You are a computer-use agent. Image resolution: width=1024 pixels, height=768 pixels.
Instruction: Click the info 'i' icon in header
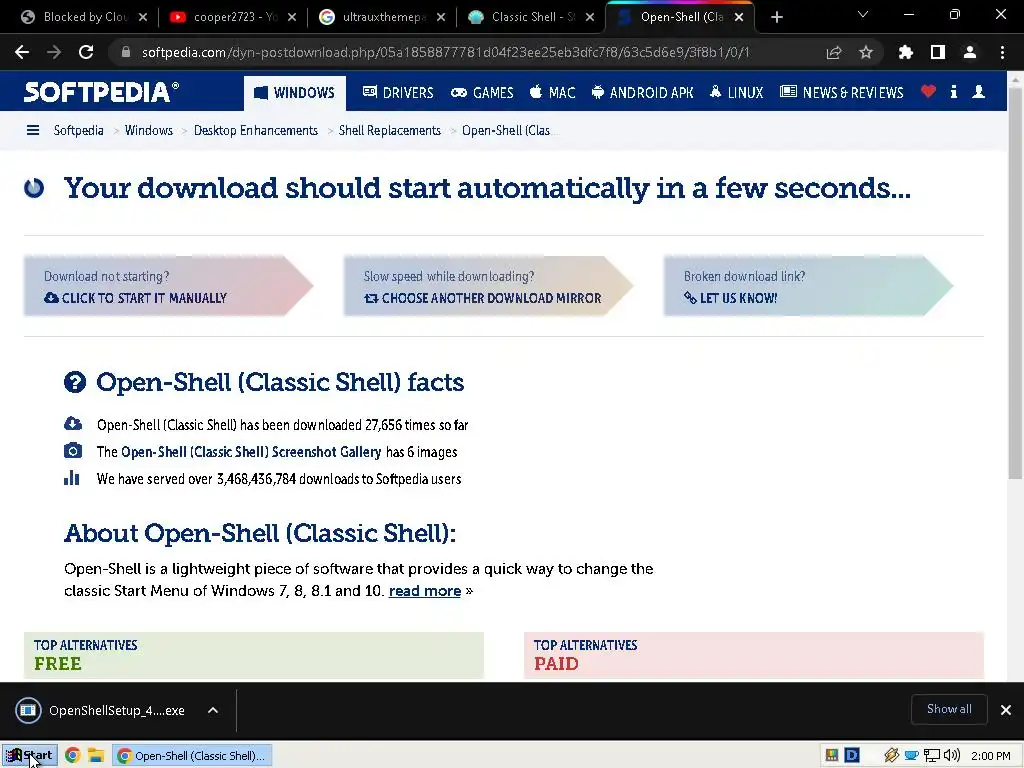pos(953,92)
